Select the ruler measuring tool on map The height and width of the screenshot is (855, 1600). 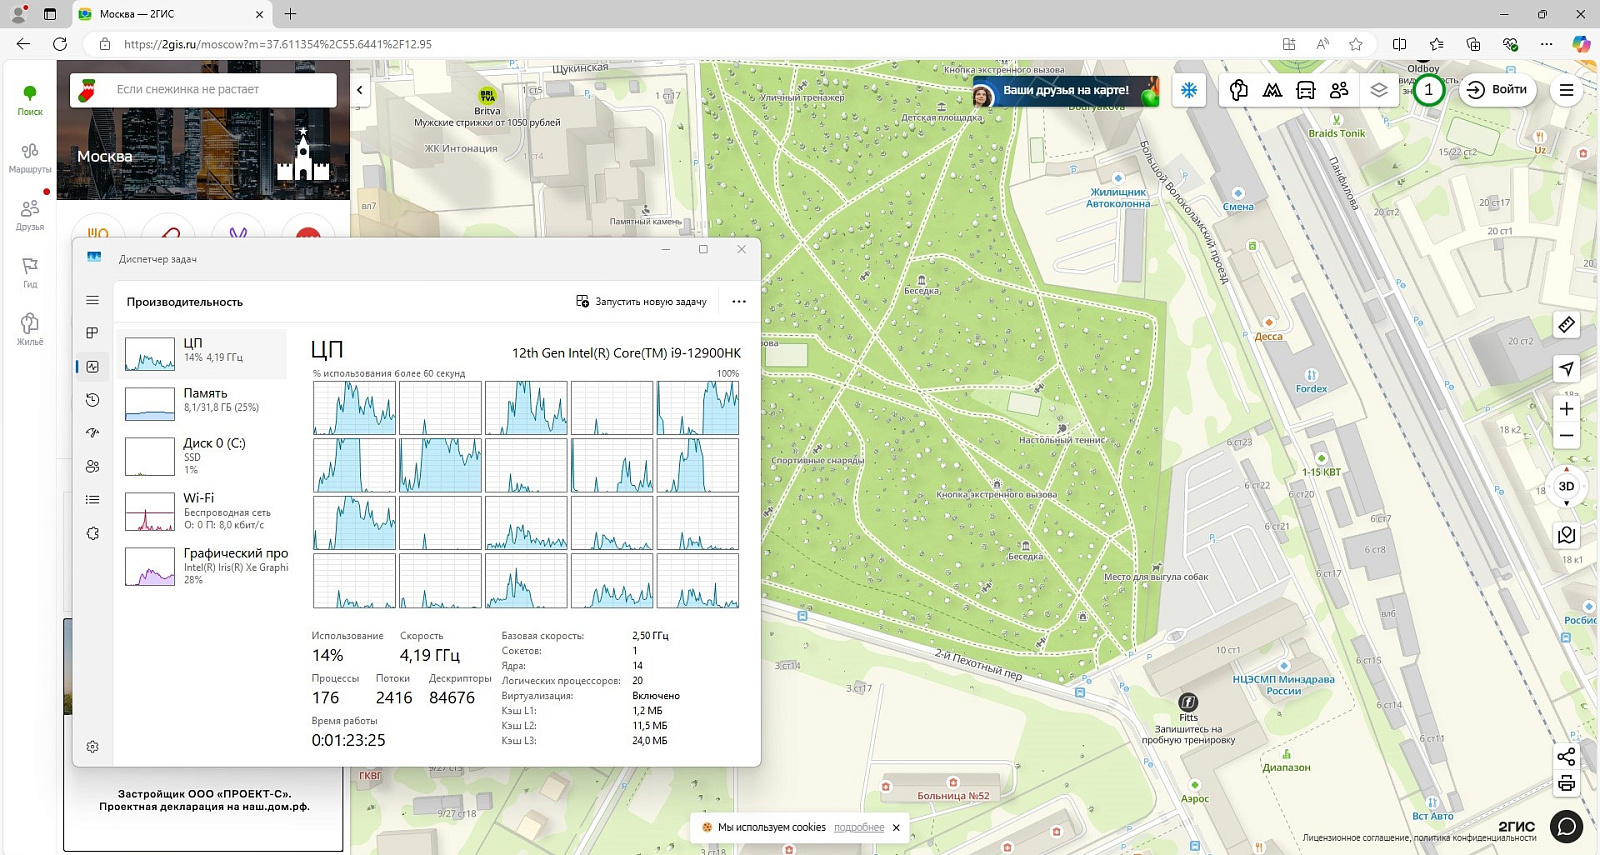pos(1567,325)
